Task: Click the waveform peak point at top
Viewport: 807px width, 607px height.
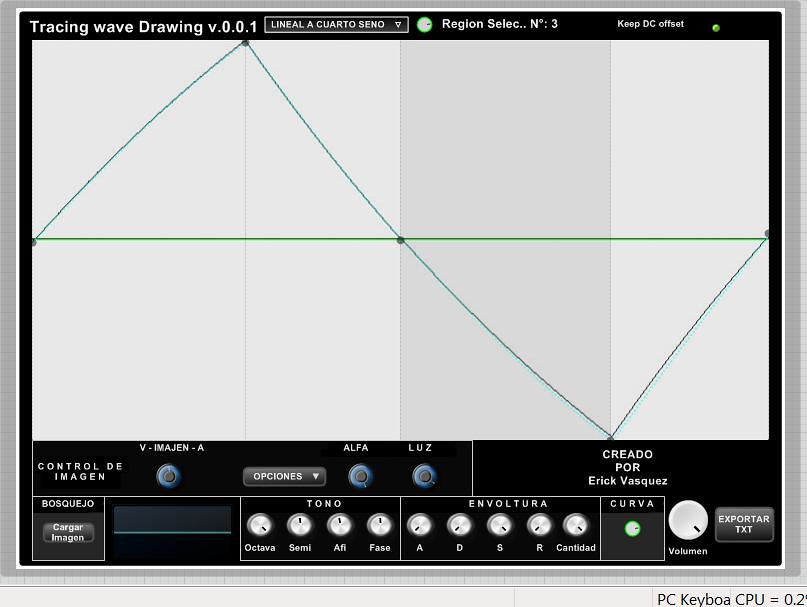Action: (245, 43)
